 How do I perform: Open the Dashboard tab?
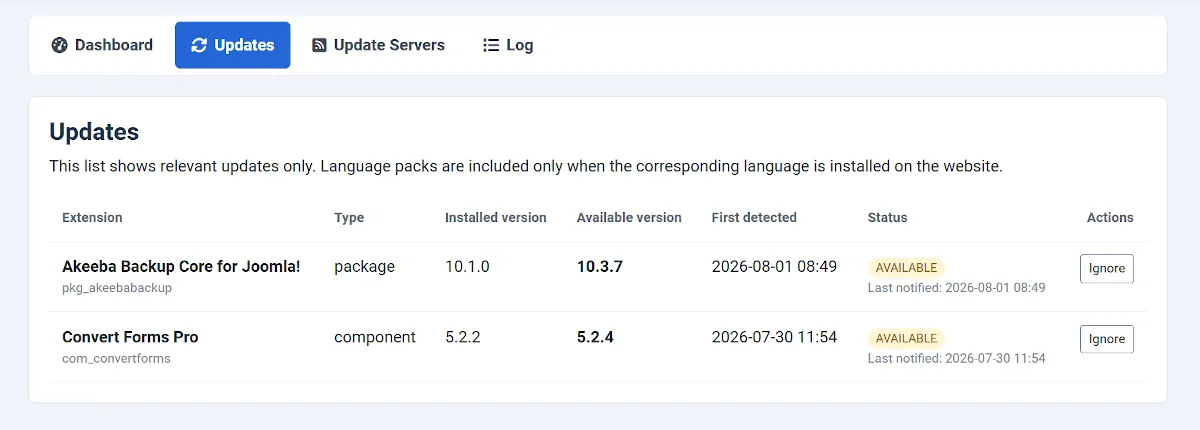point(102,45)
